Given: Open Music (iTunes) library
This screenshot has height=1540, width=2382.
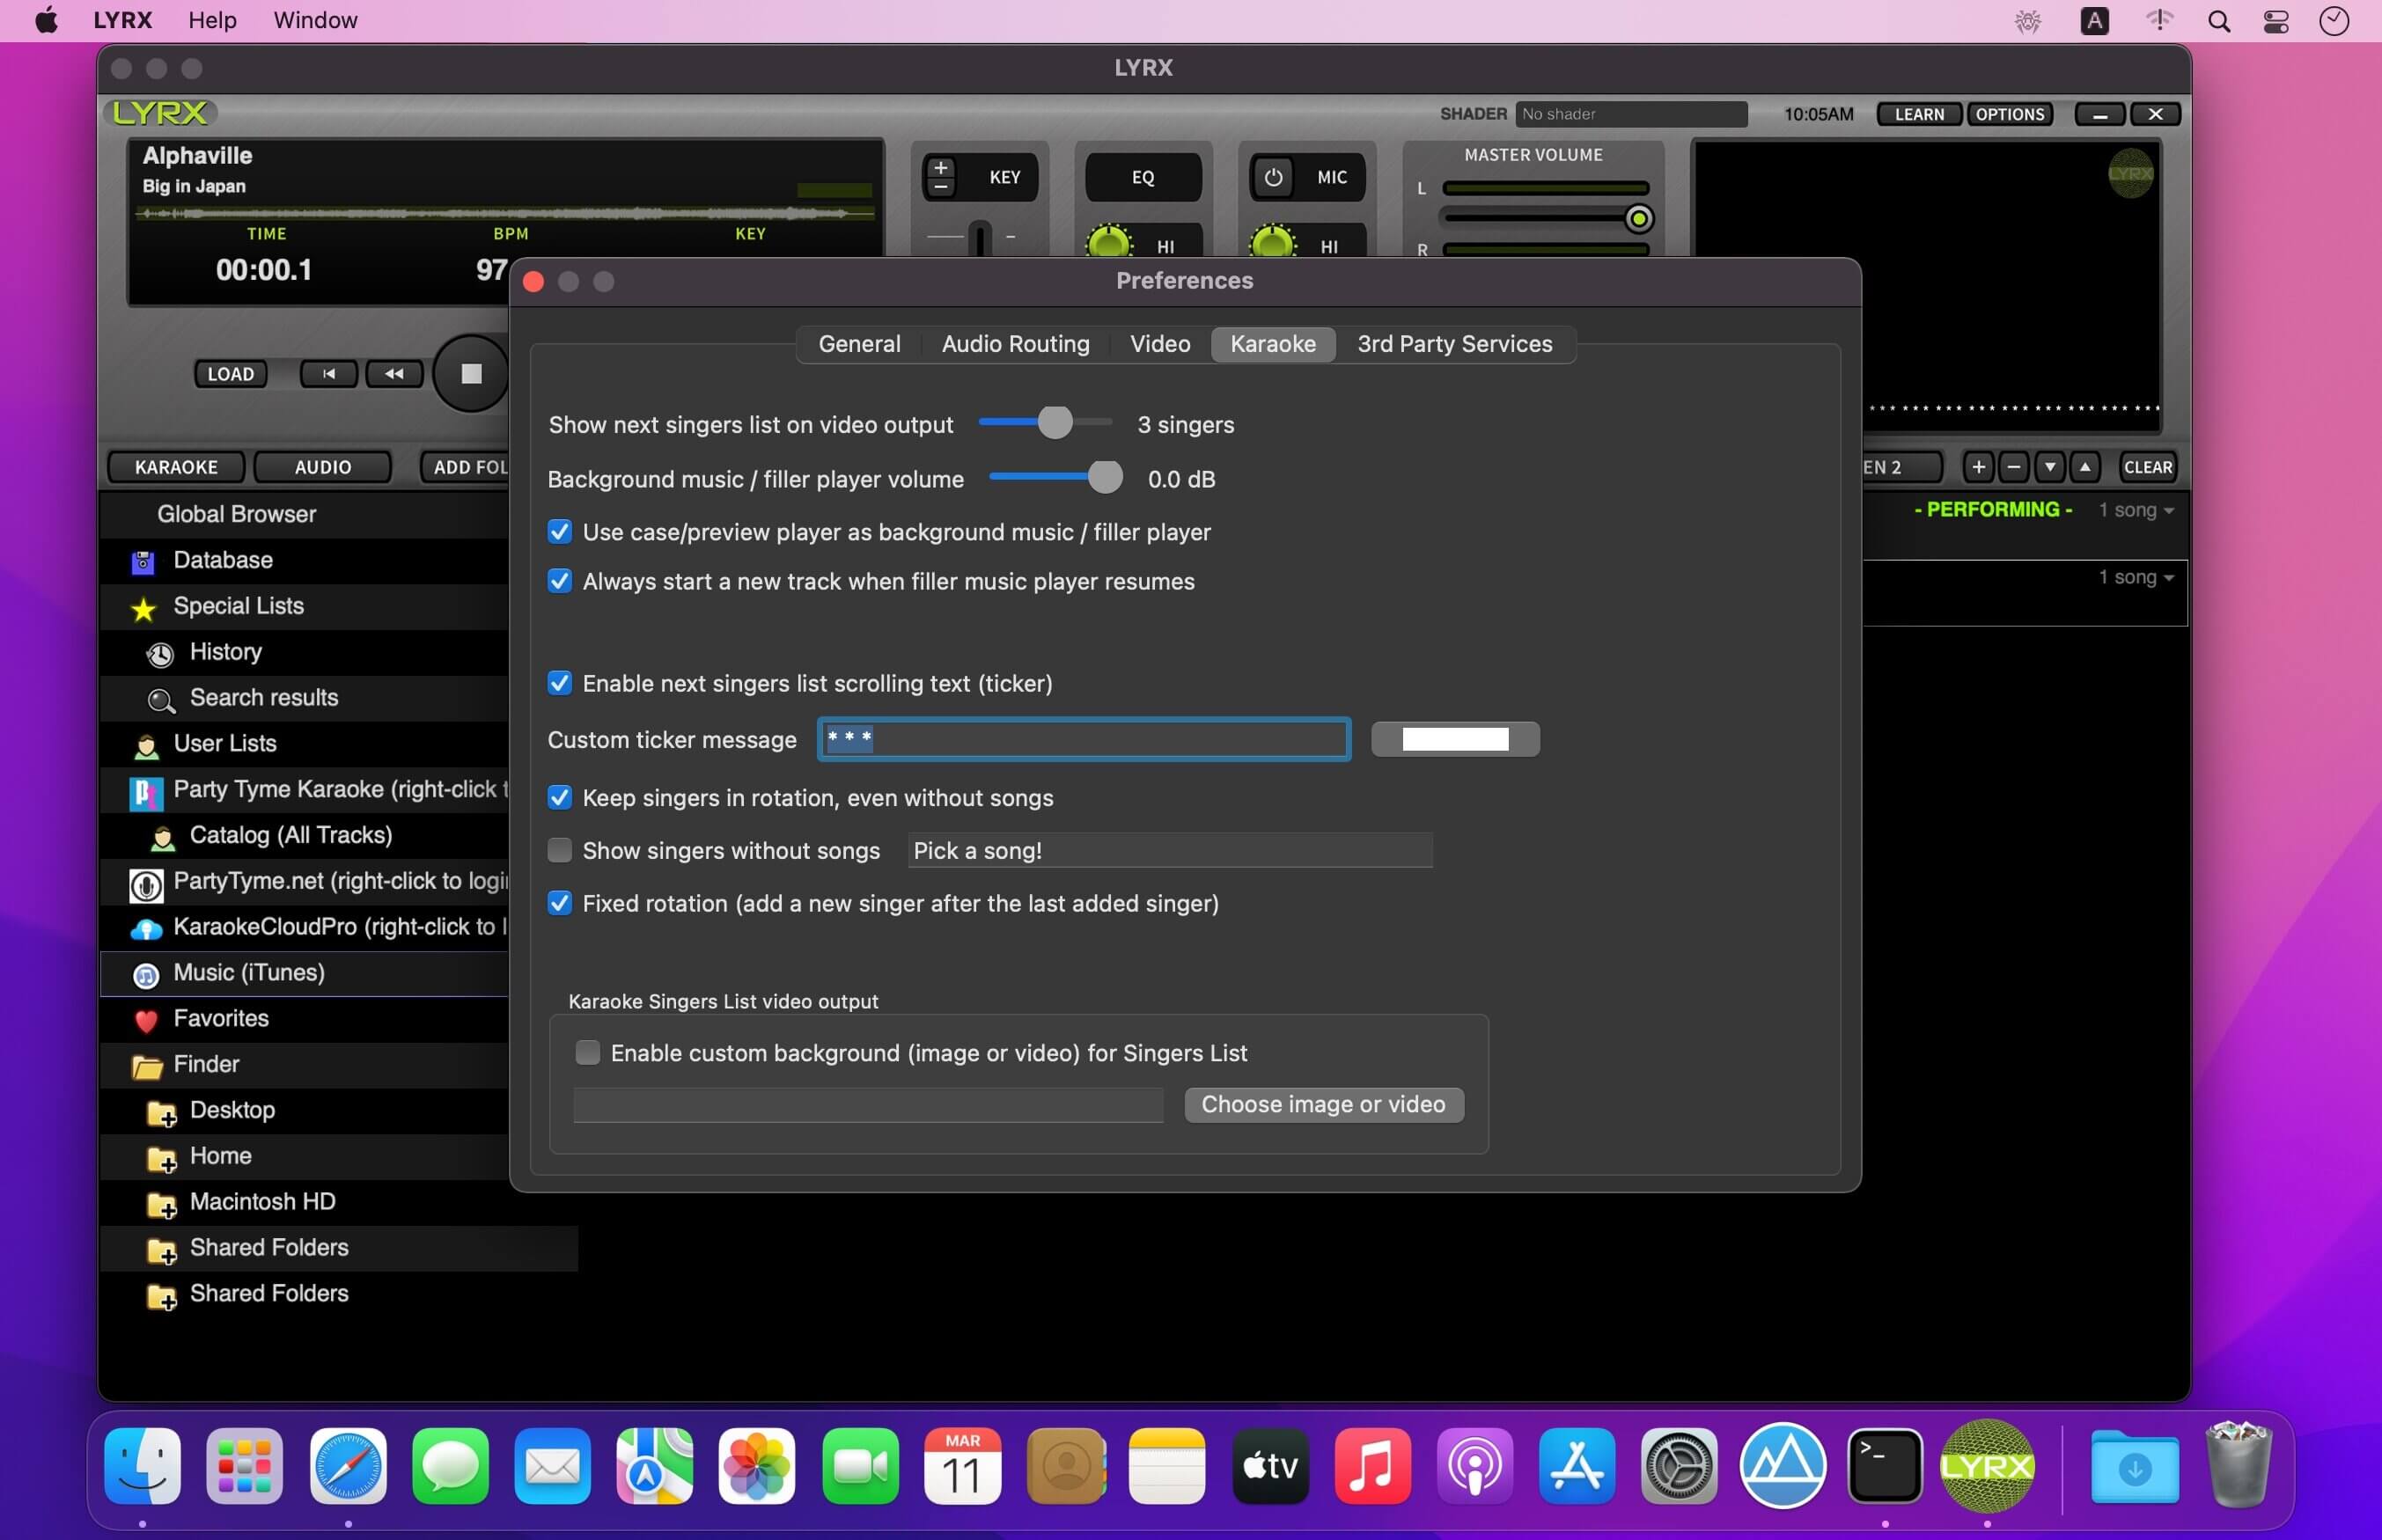Looking at the screenshot, I should click(248, 972).
